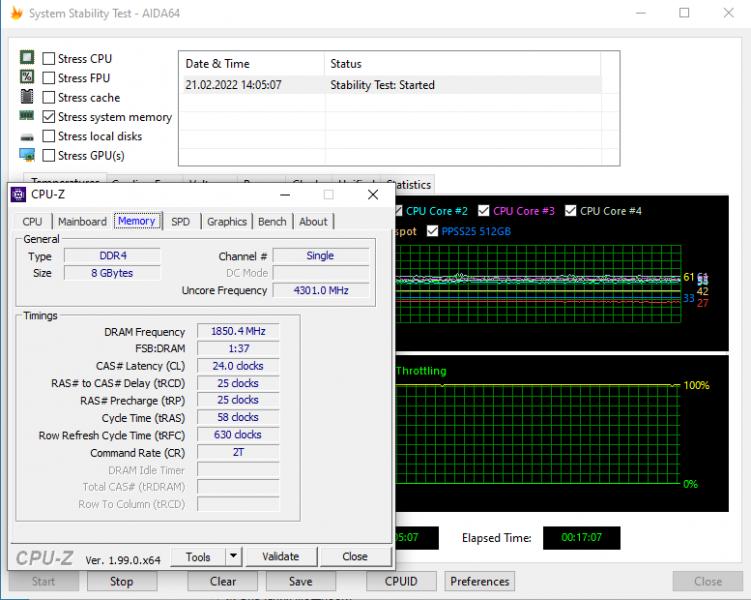Minimize the CPU-Z window
This screenshot has height=600, width=751.
tap(285, 194)
